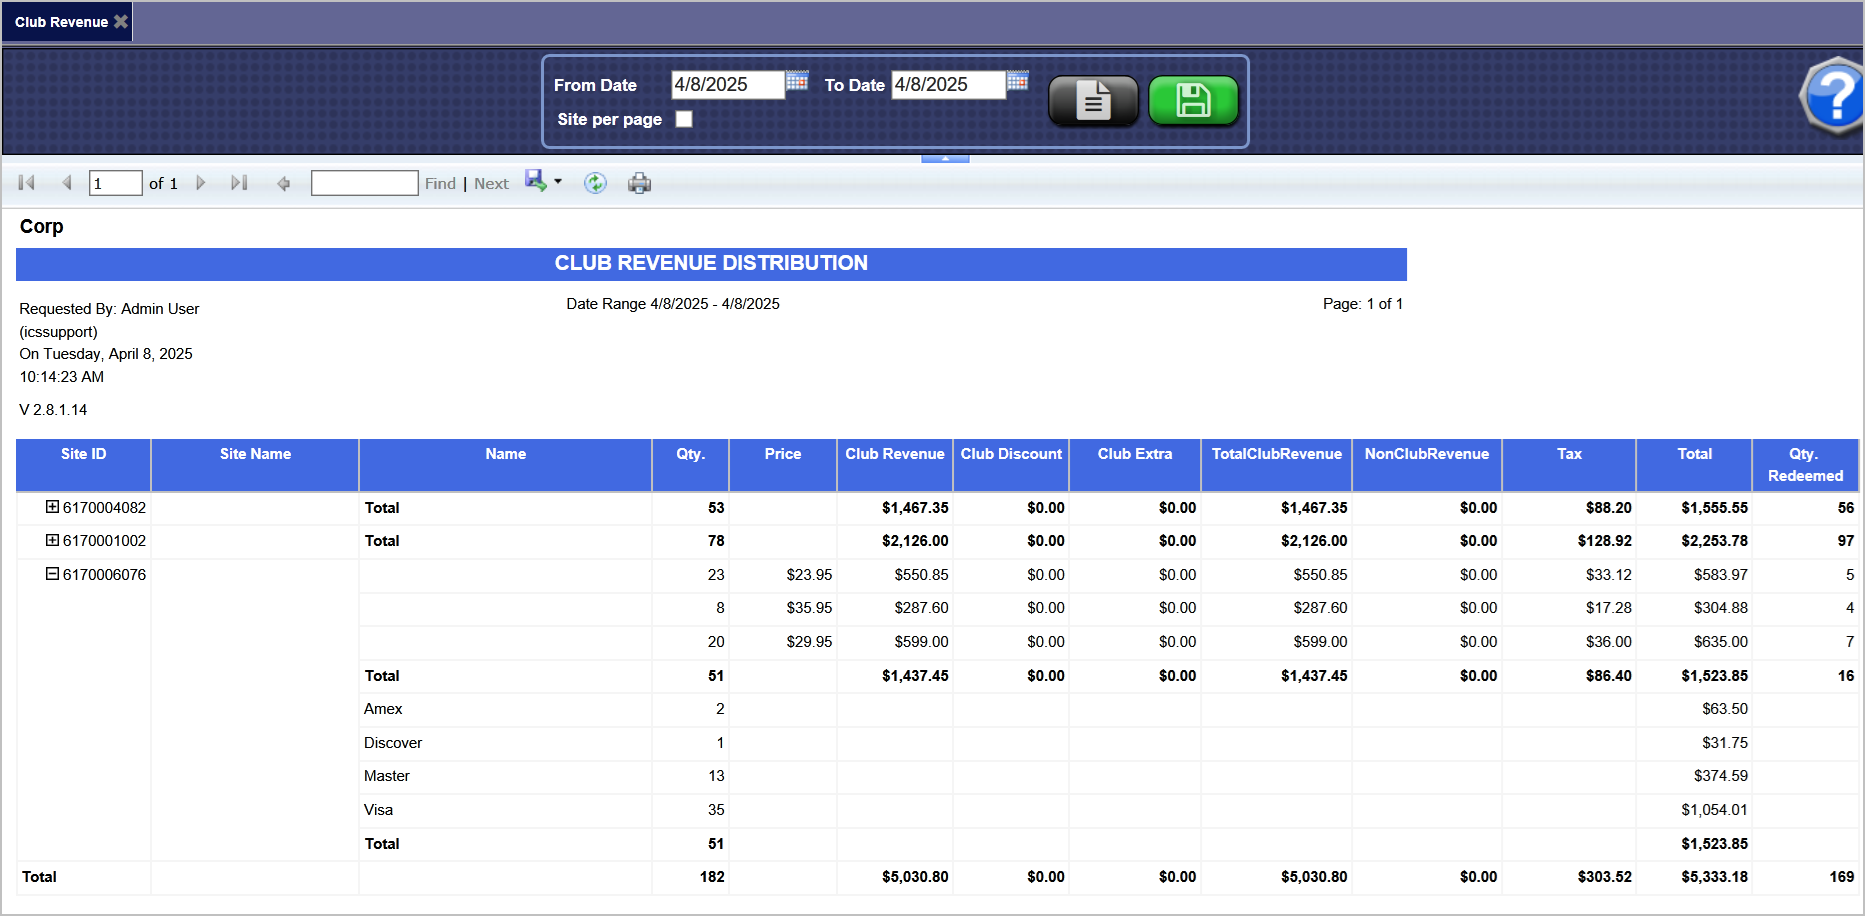Expand site 6170001002 row
This screenshot has width=1865, height=916.
tap(52, 540)
